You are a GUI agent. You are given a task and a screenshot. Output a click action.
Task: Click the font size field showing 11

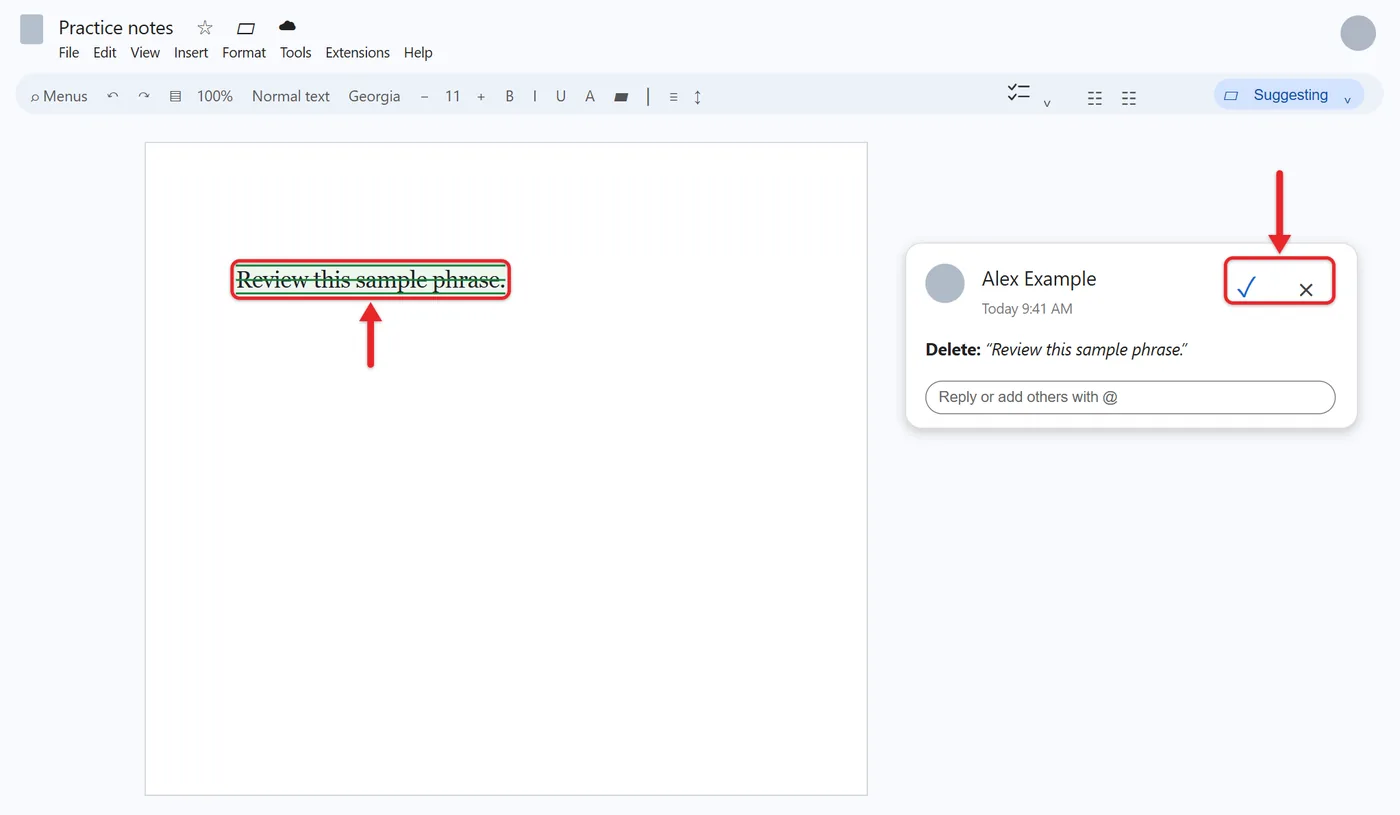[453, 96]
